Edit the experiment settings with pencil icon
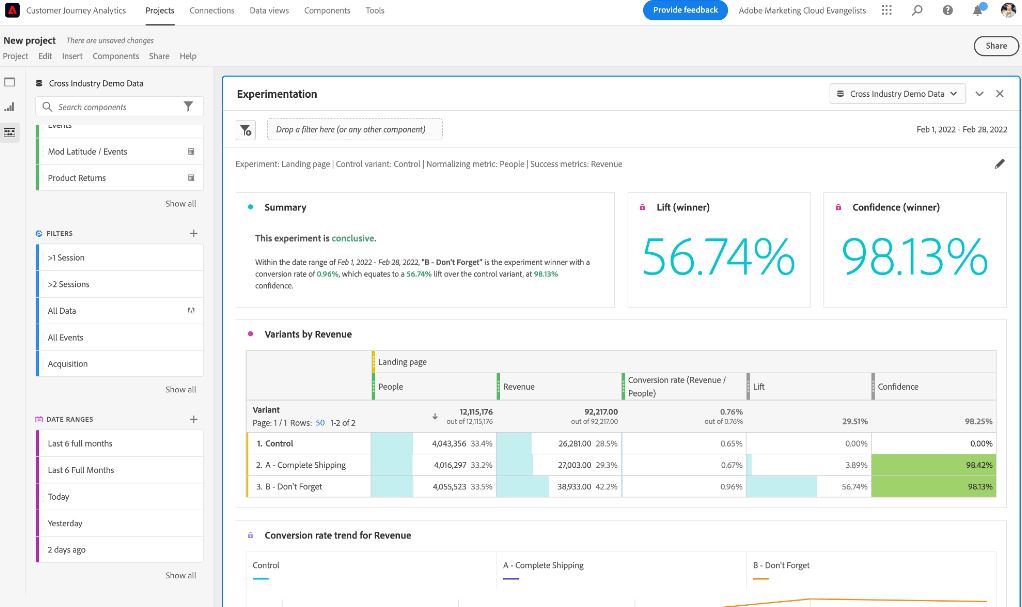 click(999, 164)
